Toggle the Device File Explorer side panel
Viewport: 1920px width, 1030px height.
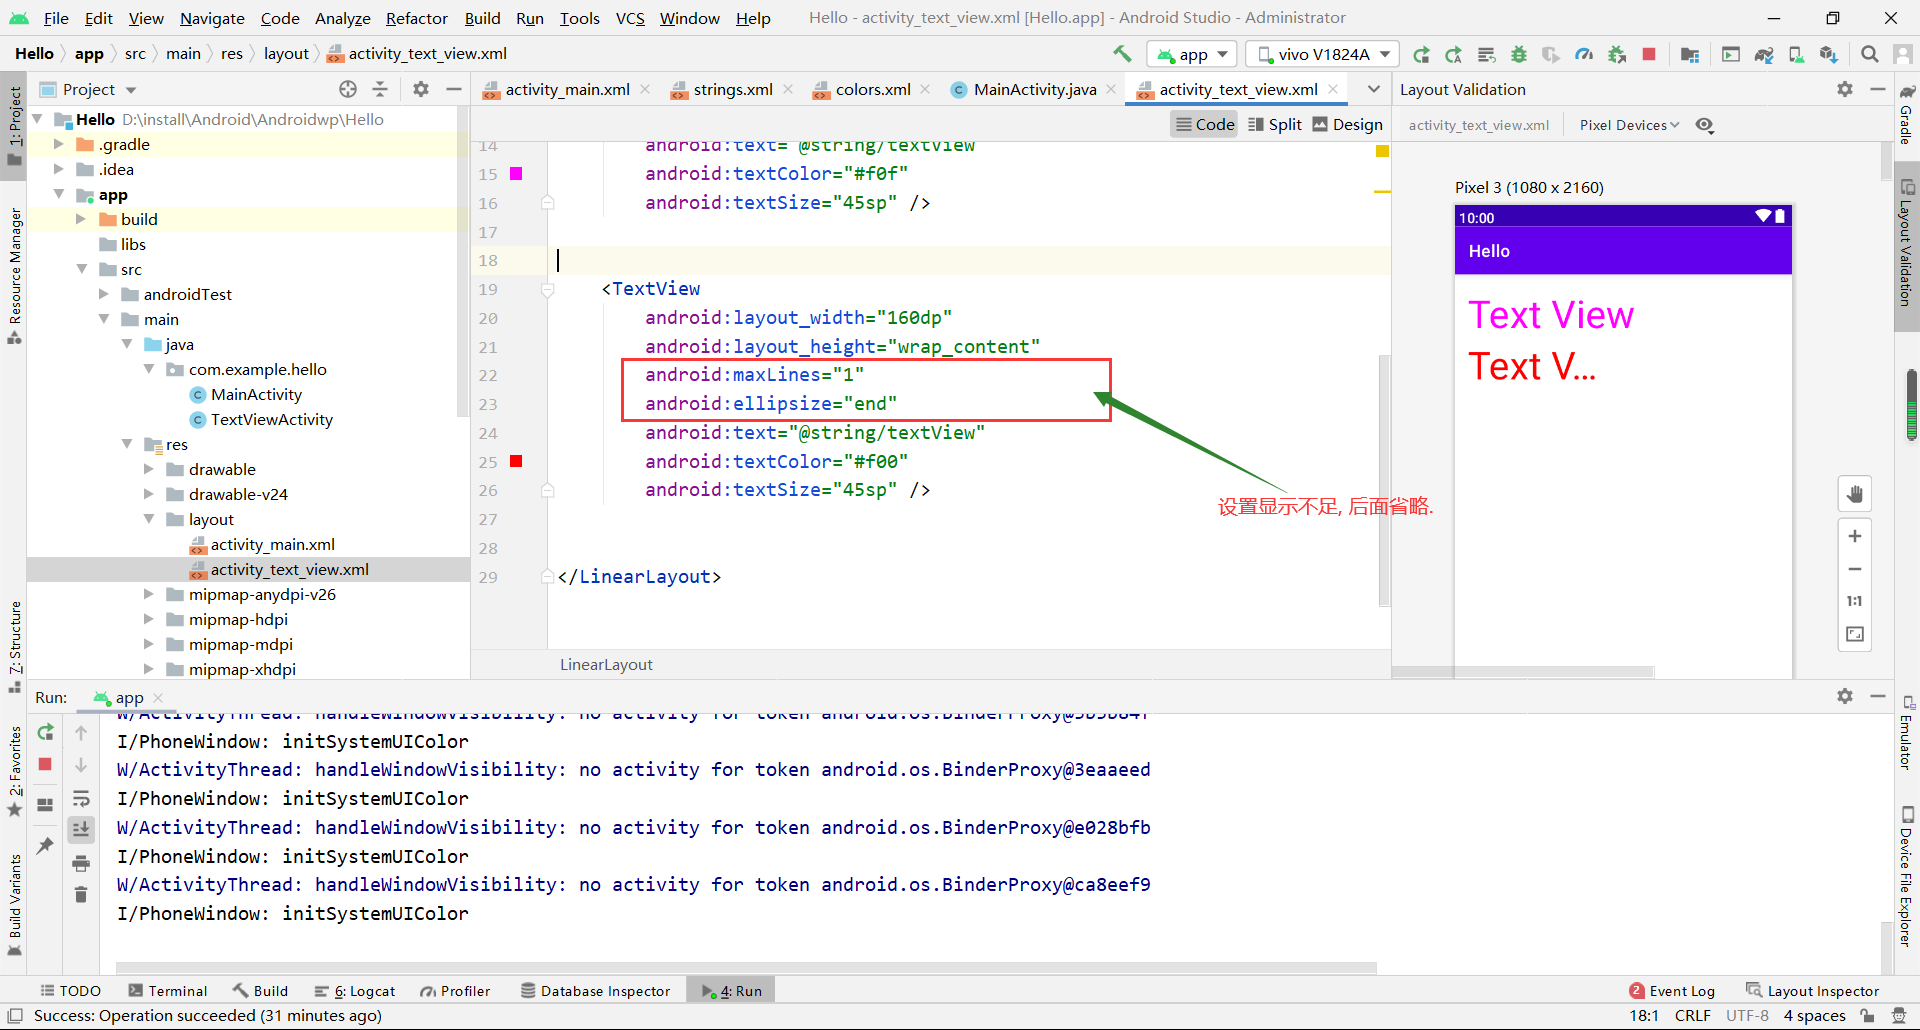pyautogui.click(x=1906, y=877)
